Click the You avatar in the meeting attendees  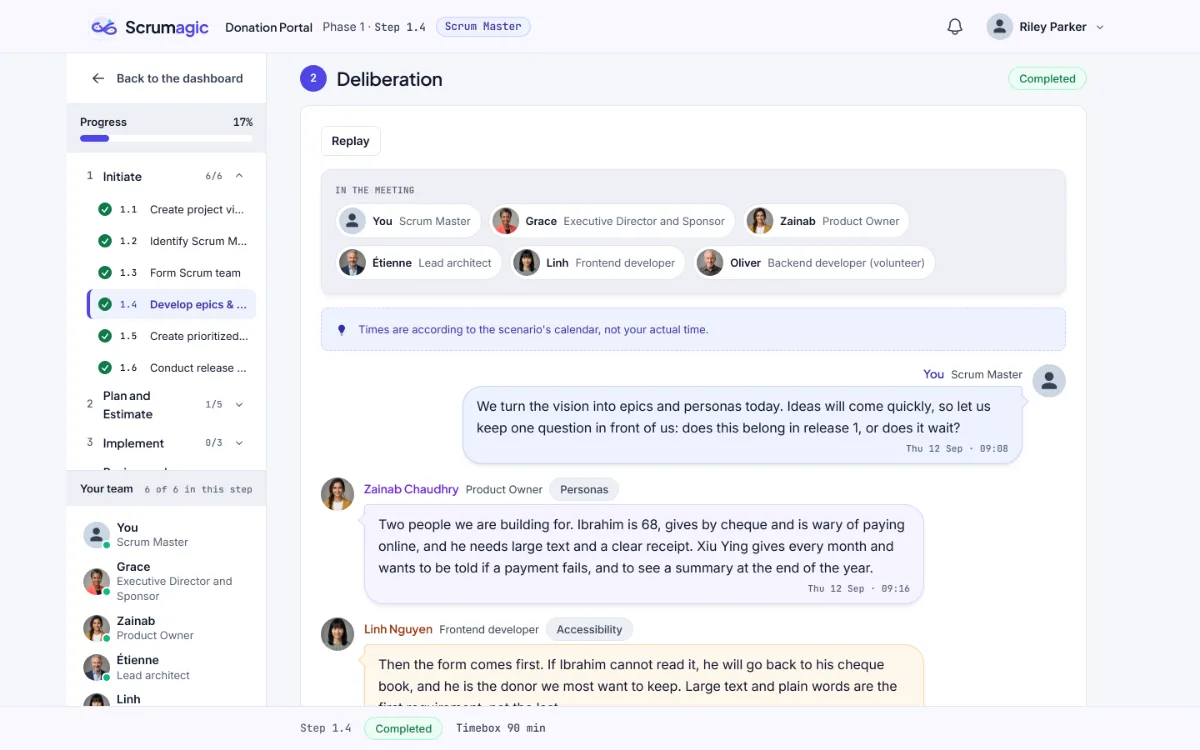click(352, 221)
